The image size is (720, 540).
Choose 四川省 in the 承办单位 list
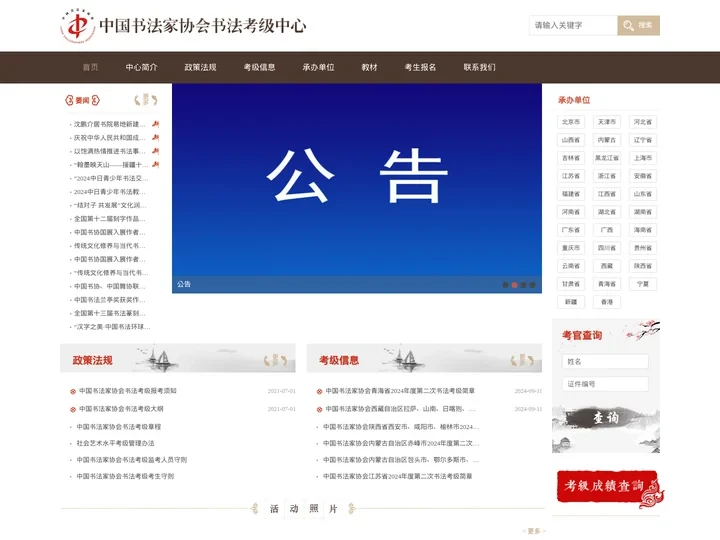point(607,248)
